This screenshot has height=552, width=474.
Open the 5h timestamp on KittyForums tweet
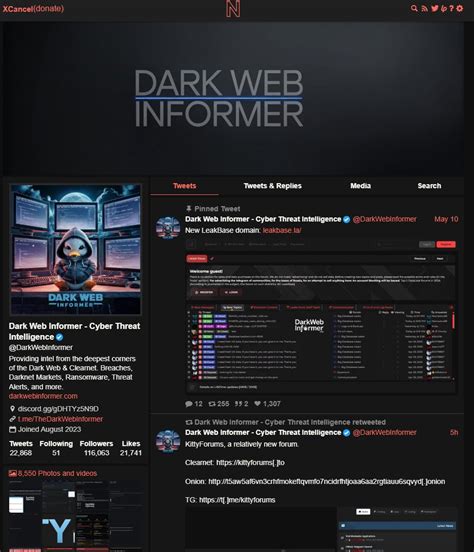pos(454,433)
